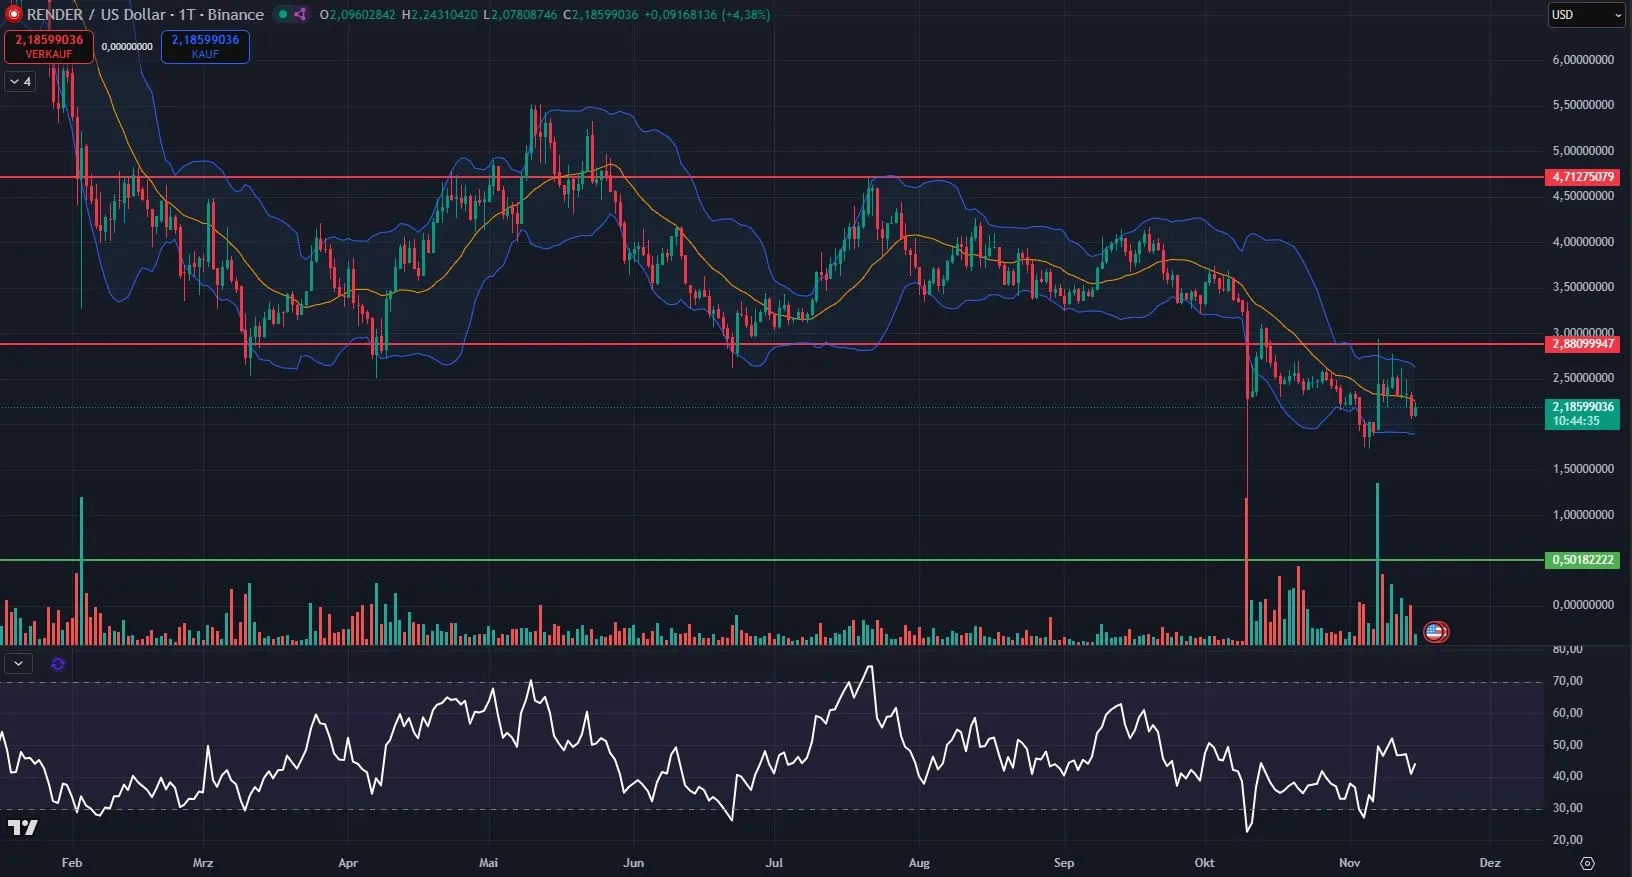Click the Mai label on time axis
This screenshot has width=1632, height=877.
(x=488, y=862)
